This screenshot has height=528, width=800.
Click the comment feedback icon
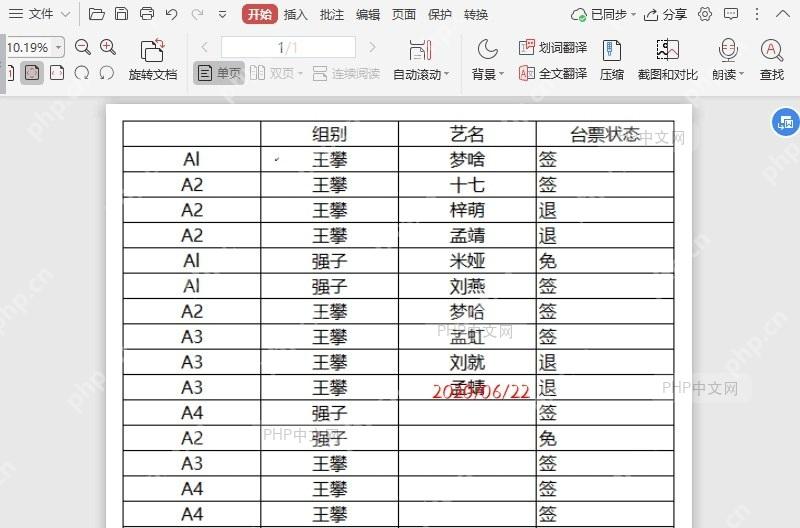(x=731, y=14)
